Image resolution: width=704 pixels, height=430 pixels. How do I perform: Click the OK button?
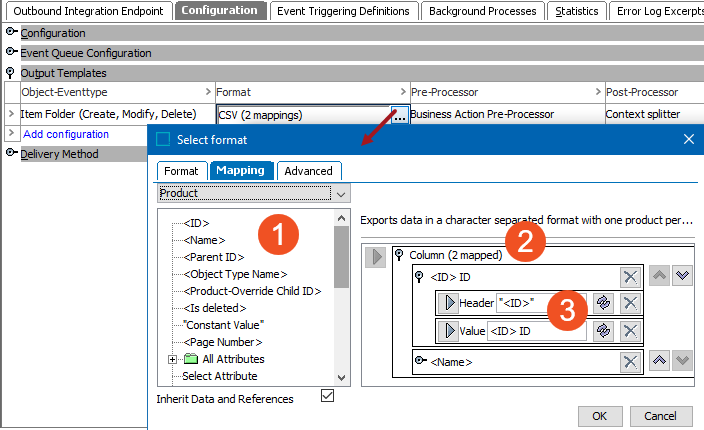[599, 415]
